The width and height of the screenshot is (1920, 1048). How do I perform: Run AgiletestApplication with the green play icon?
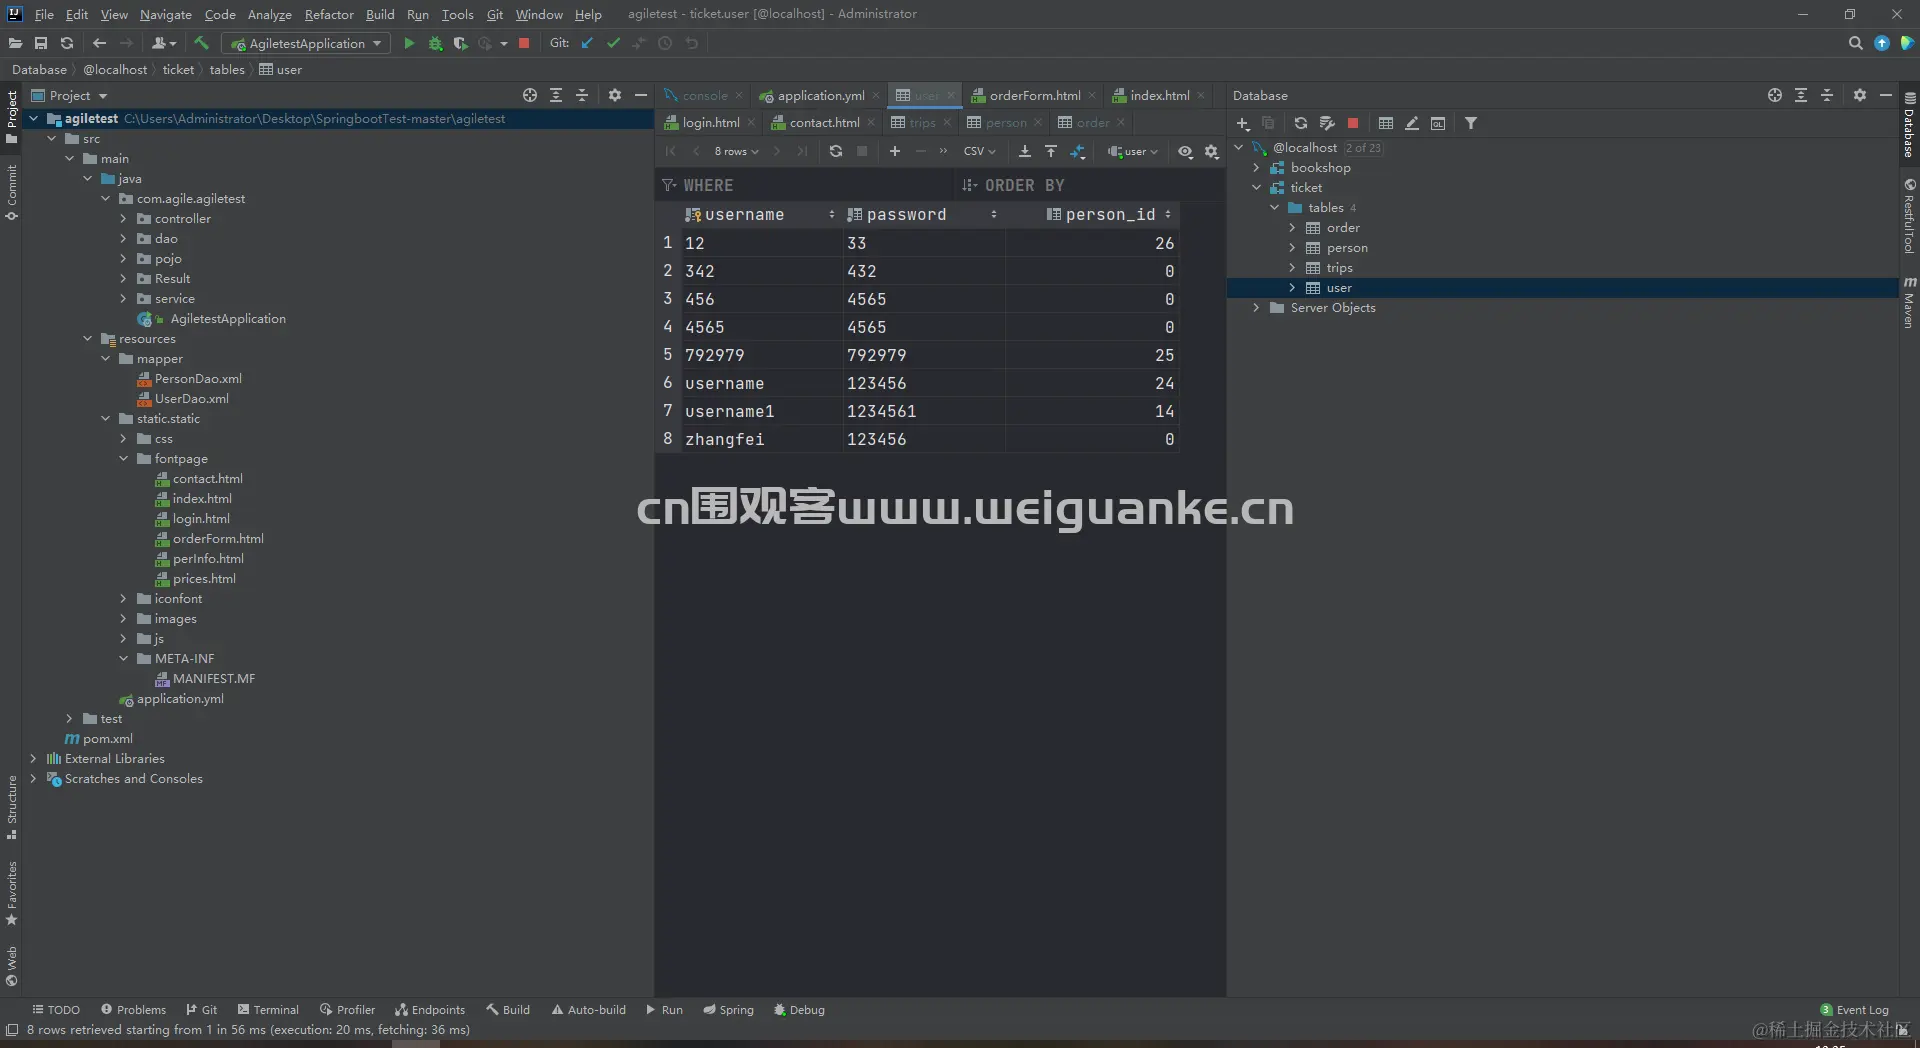[409, 43]
